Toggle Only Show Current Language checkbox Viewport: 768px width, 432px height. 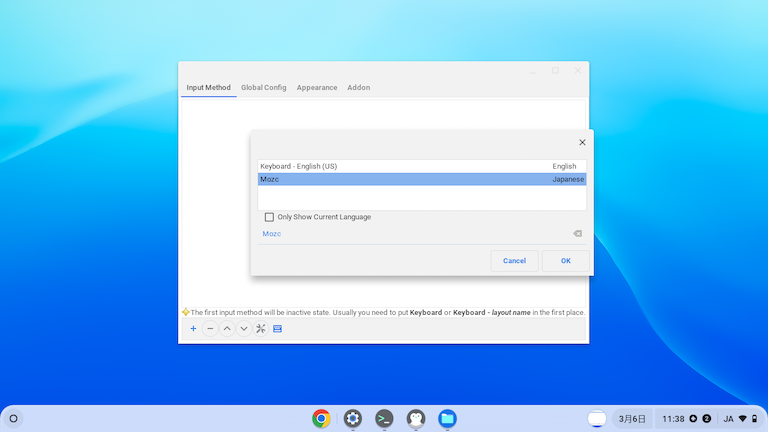269,217
